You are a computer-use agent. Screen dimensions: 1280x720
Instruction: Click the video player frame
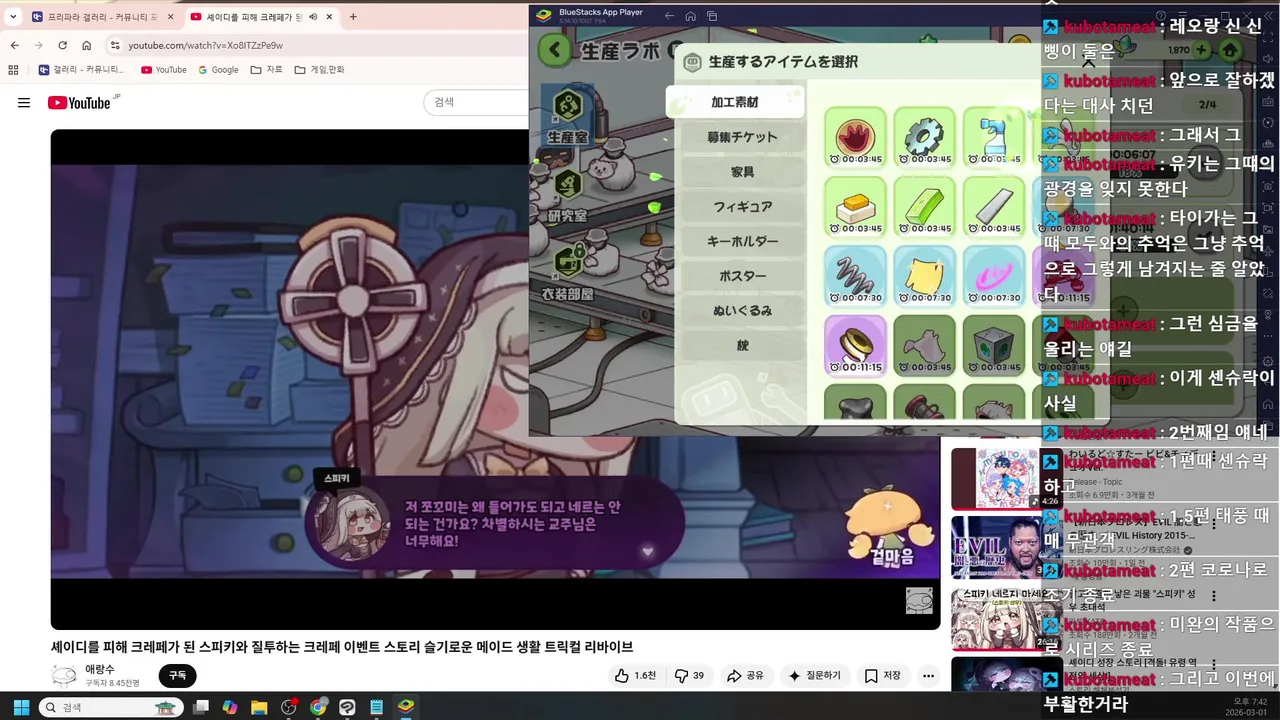495,380
